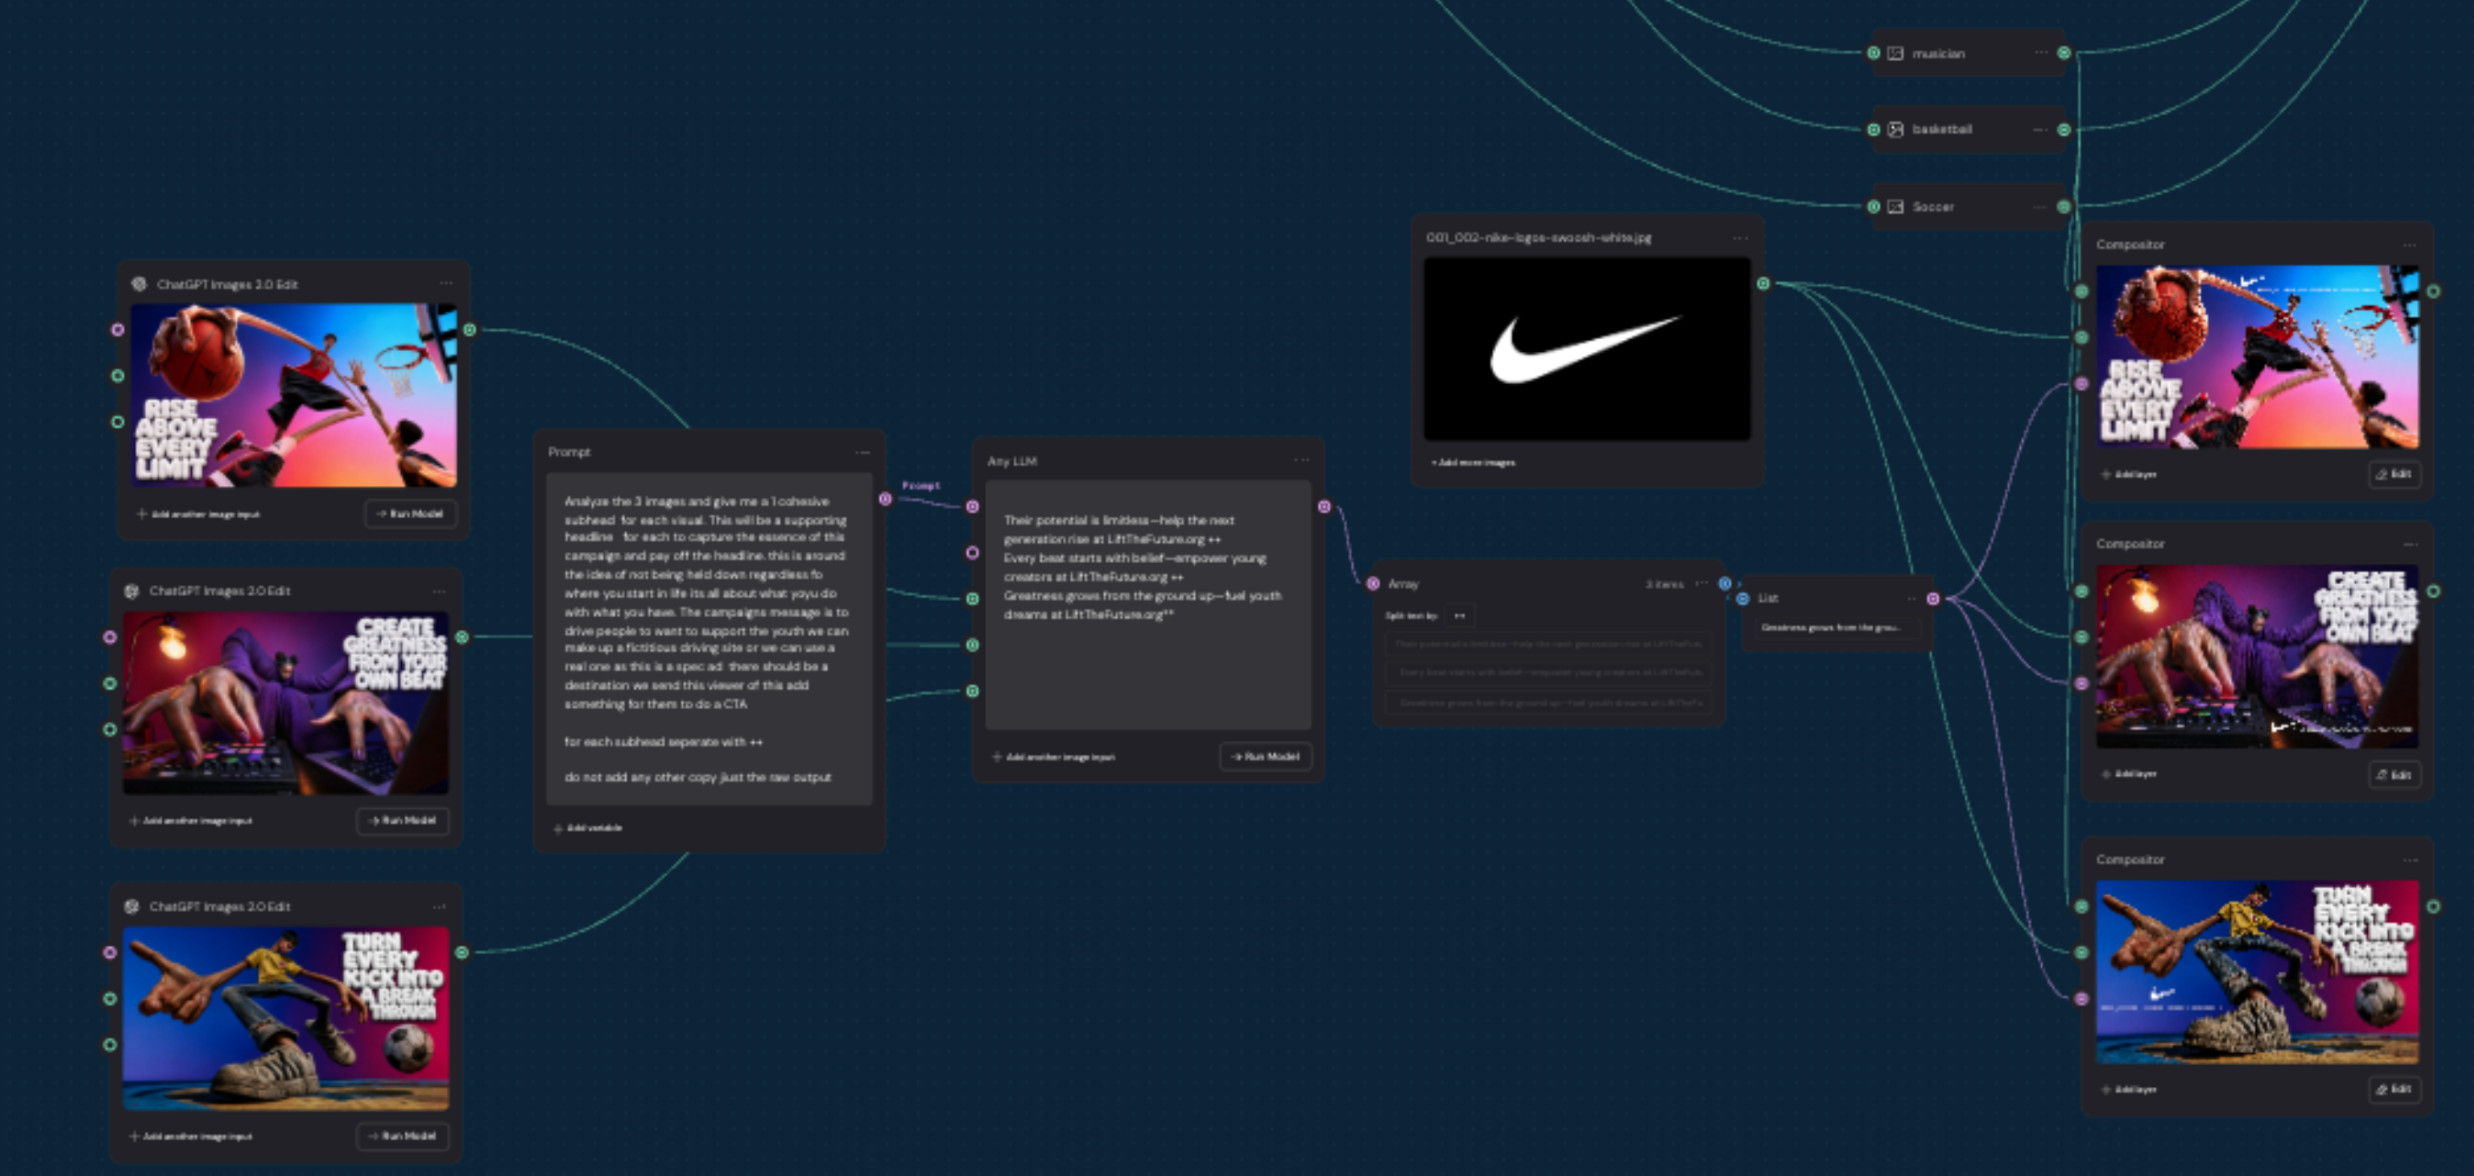This screenshot has height=1176, width=2474.
Task: Click the output port of the TURN EVERY KICK ChatGPT node
Action: pyautogui.click(x=462, y=953)
